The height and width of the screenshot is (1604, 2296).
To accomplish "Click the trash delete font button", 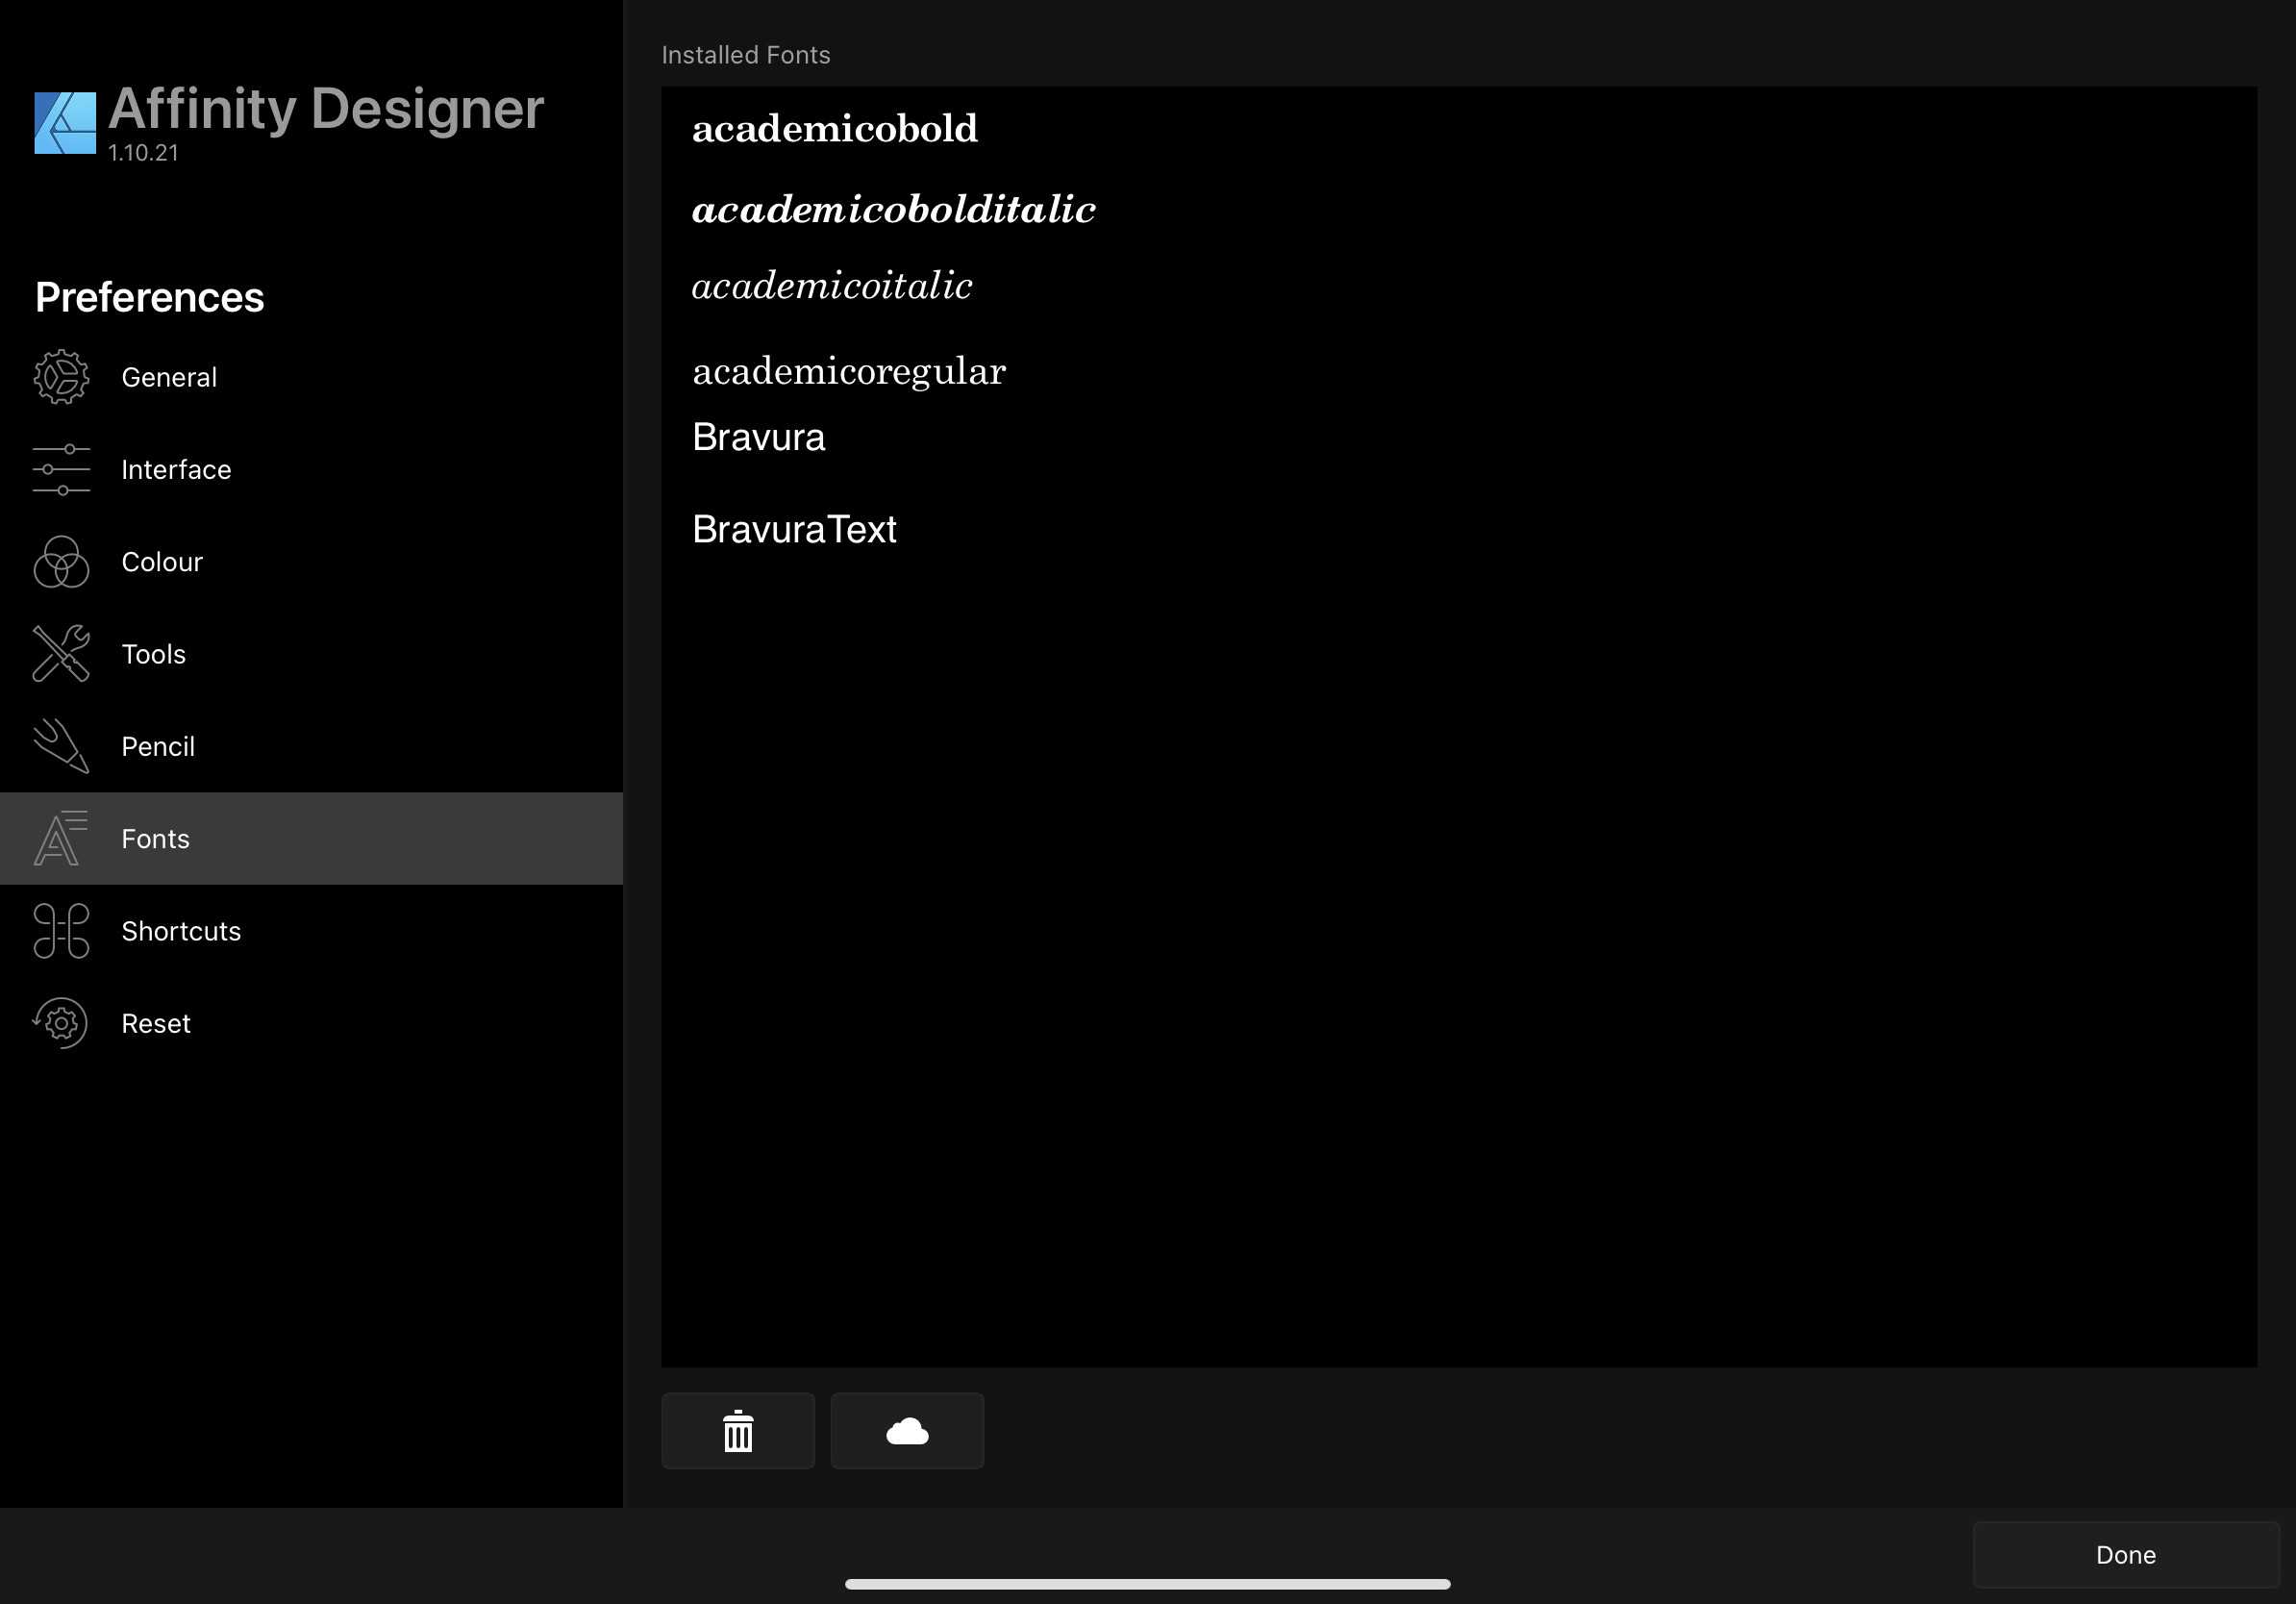I will (738, 1431).
